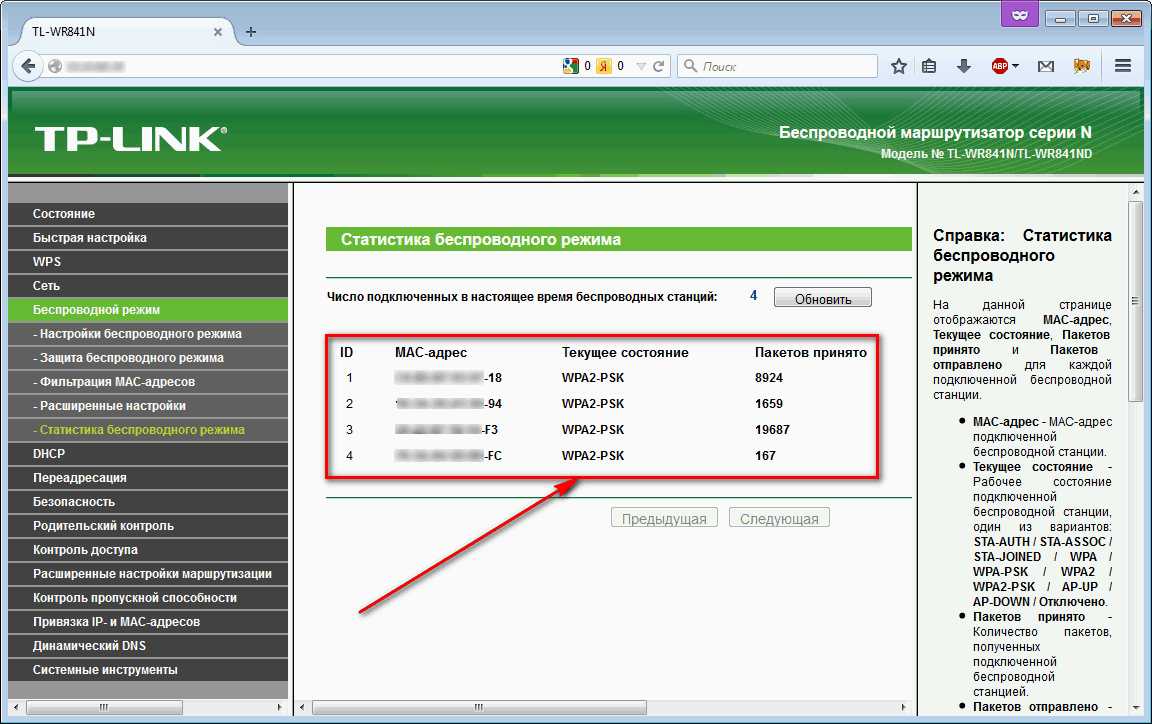
Task: Expand the DHCP menu section
Action: tap(49, 454)
